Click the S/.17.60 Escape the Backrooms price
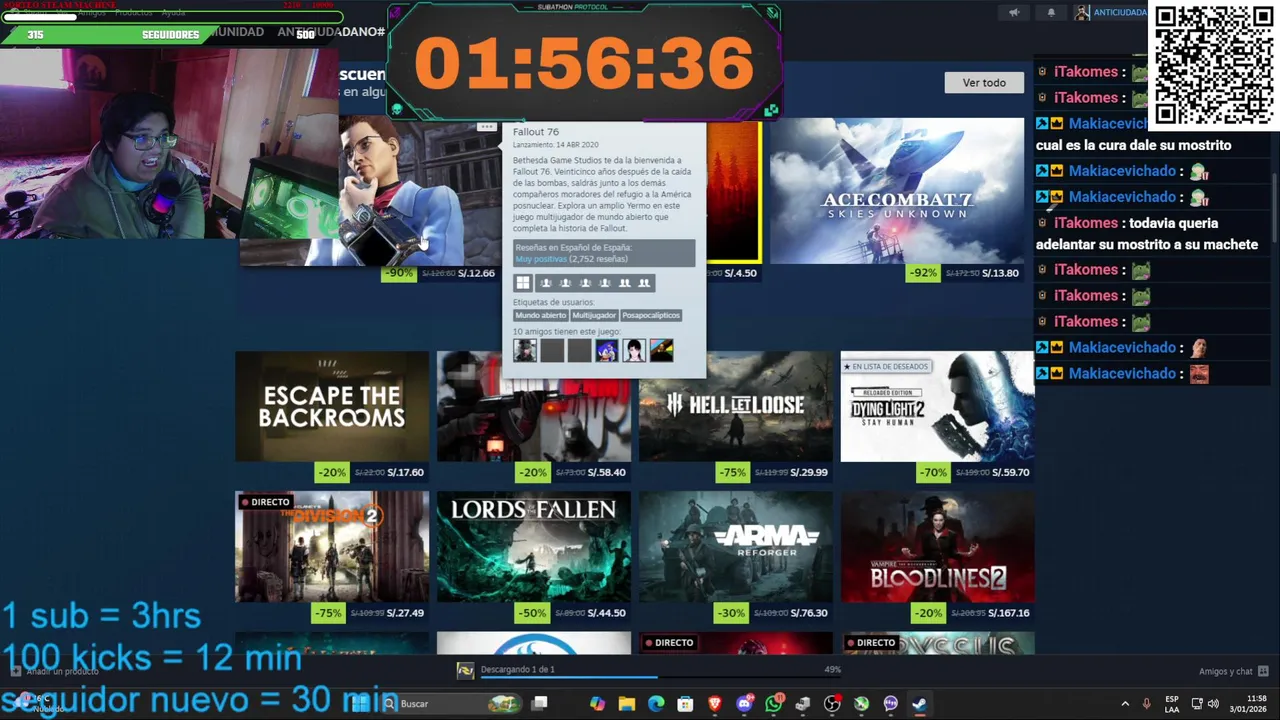The image size is (1280, 720). pos(406,472)
